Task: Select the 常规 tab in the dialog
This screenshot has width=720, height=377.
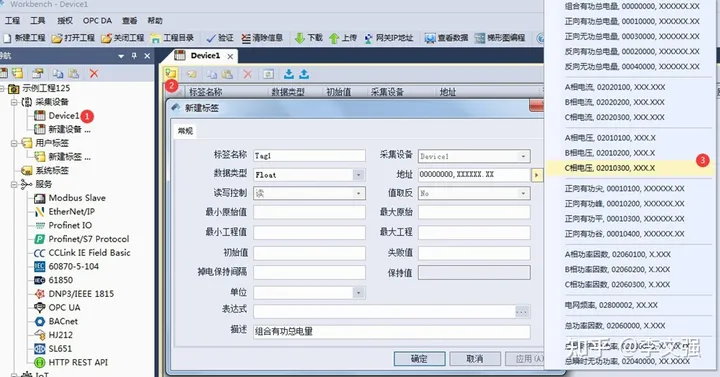Action: (x=186, y=131)
